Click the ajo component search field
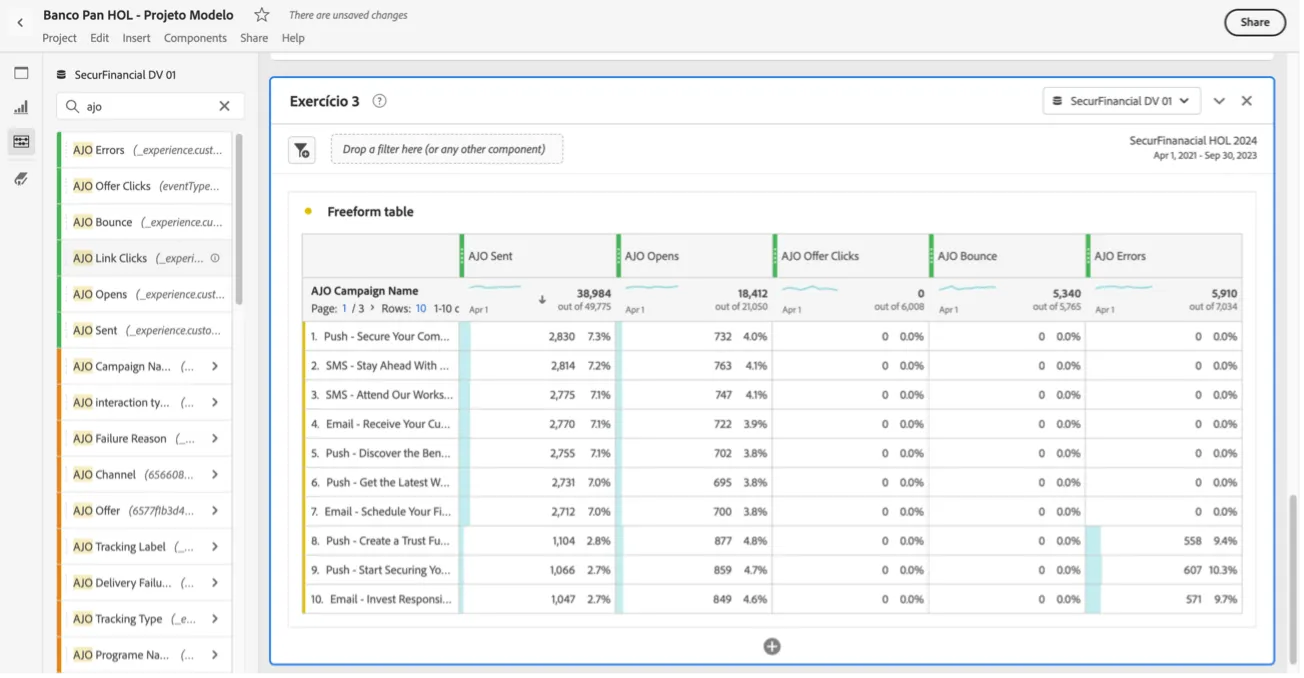The image size is (1304, 678). tap(150, 106)
